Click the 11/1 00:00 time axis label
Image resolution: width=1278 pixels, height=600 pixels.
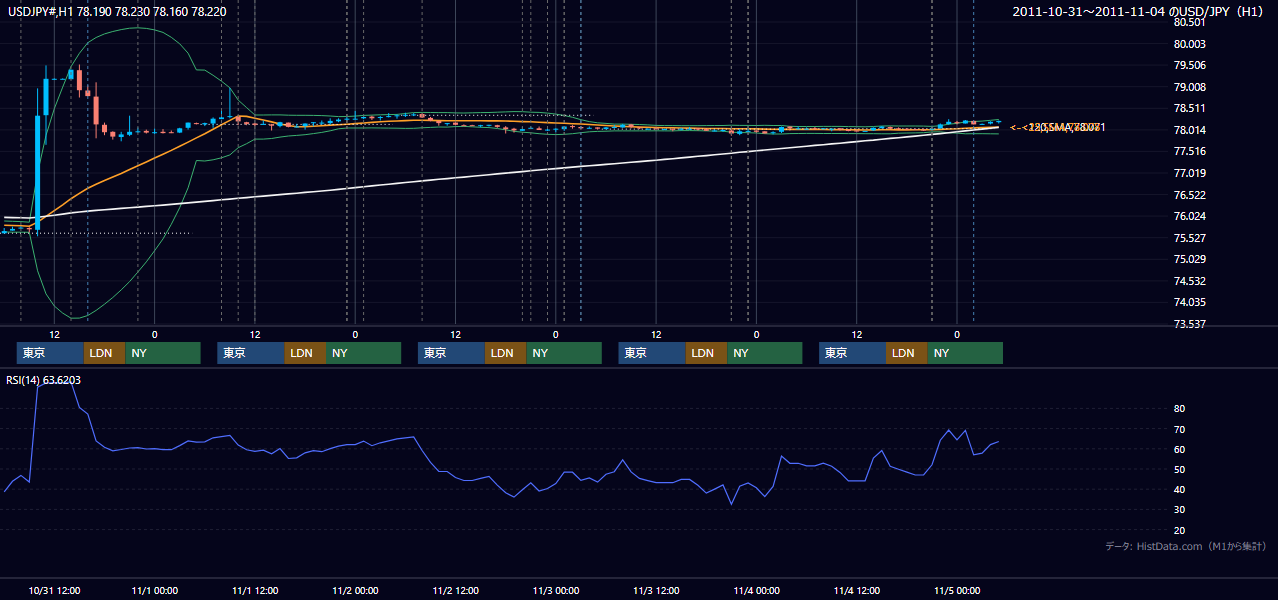(155, 590)
